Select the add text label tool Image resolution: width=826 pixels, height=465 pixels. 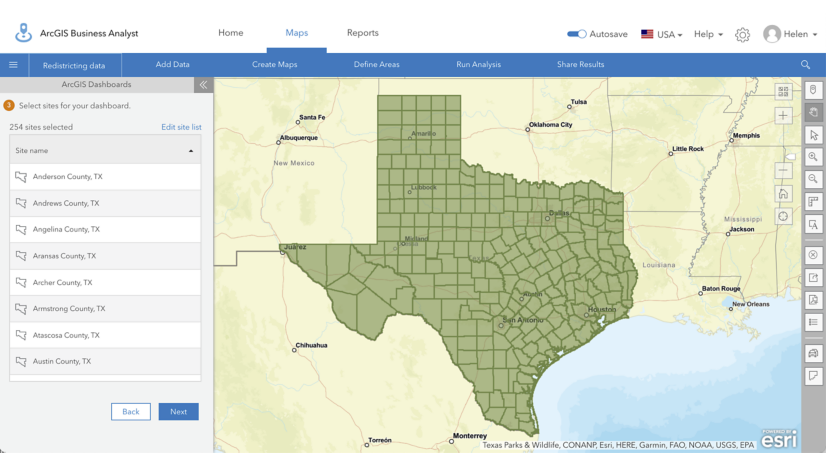(813, 225)
